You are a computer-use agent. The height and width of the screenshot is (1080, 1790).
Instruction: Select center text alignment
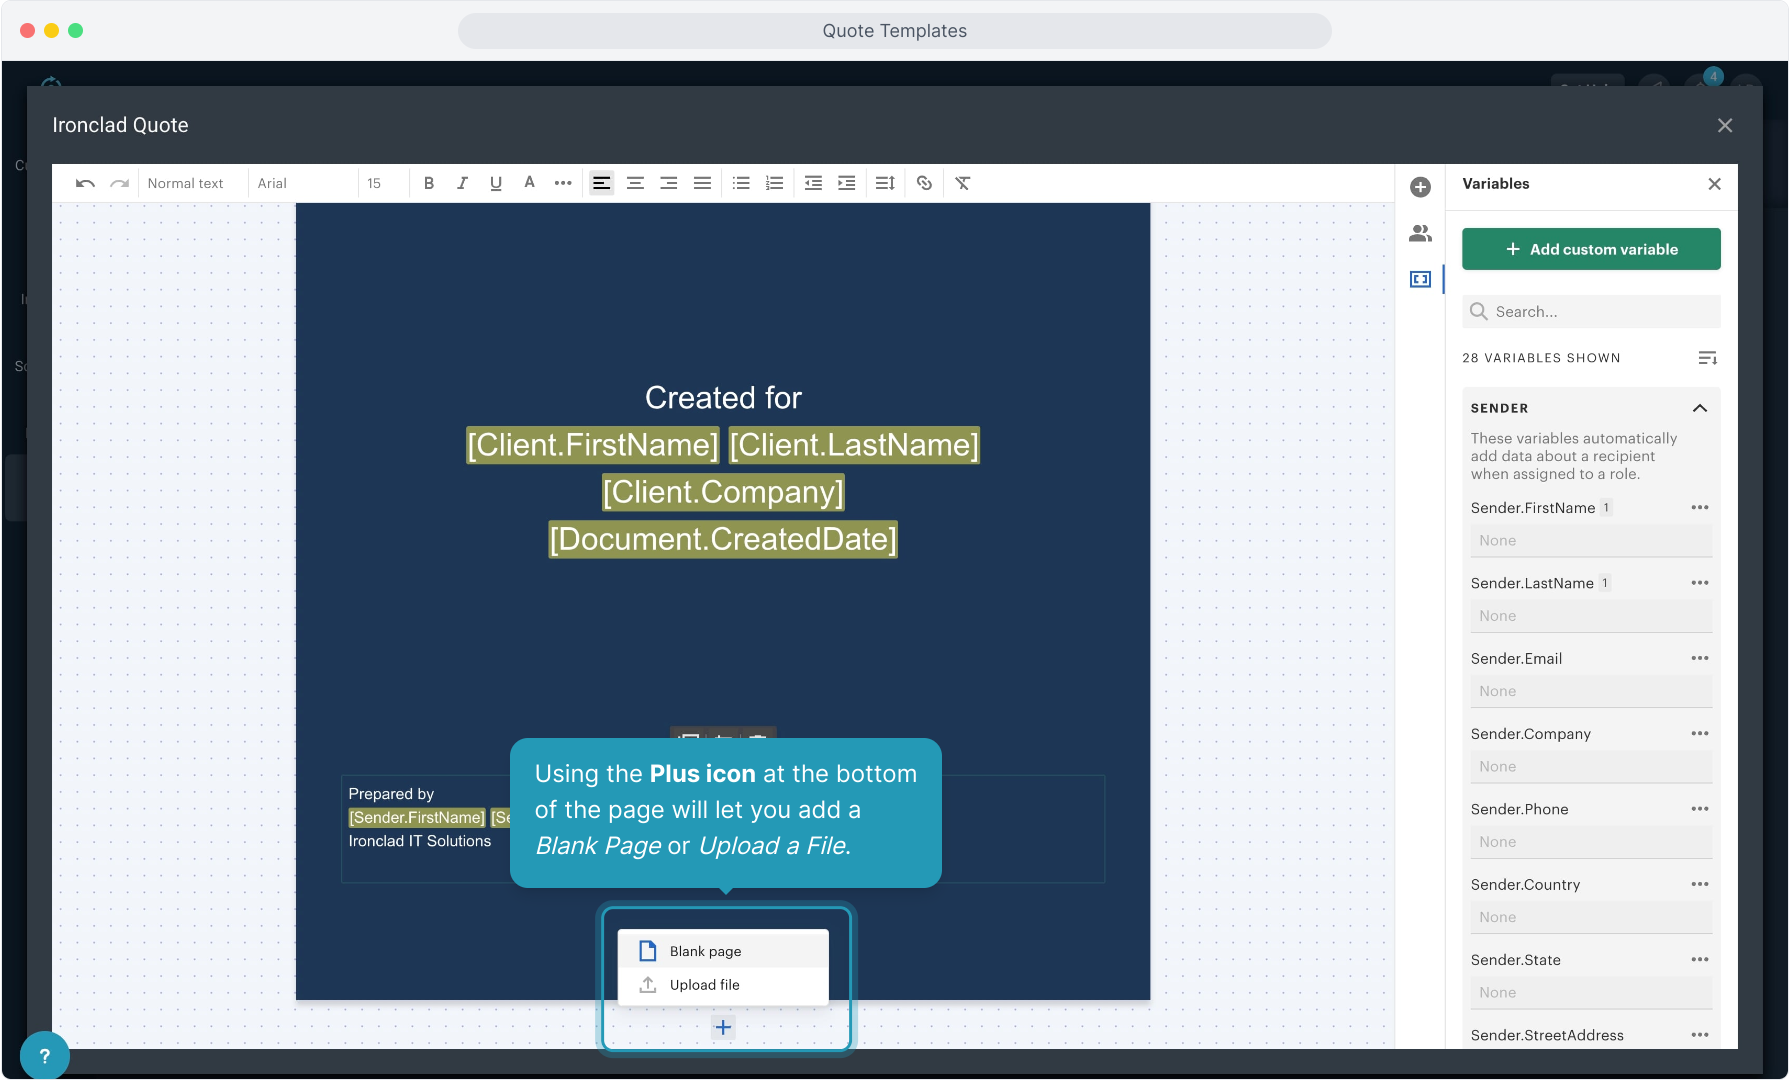635,183
